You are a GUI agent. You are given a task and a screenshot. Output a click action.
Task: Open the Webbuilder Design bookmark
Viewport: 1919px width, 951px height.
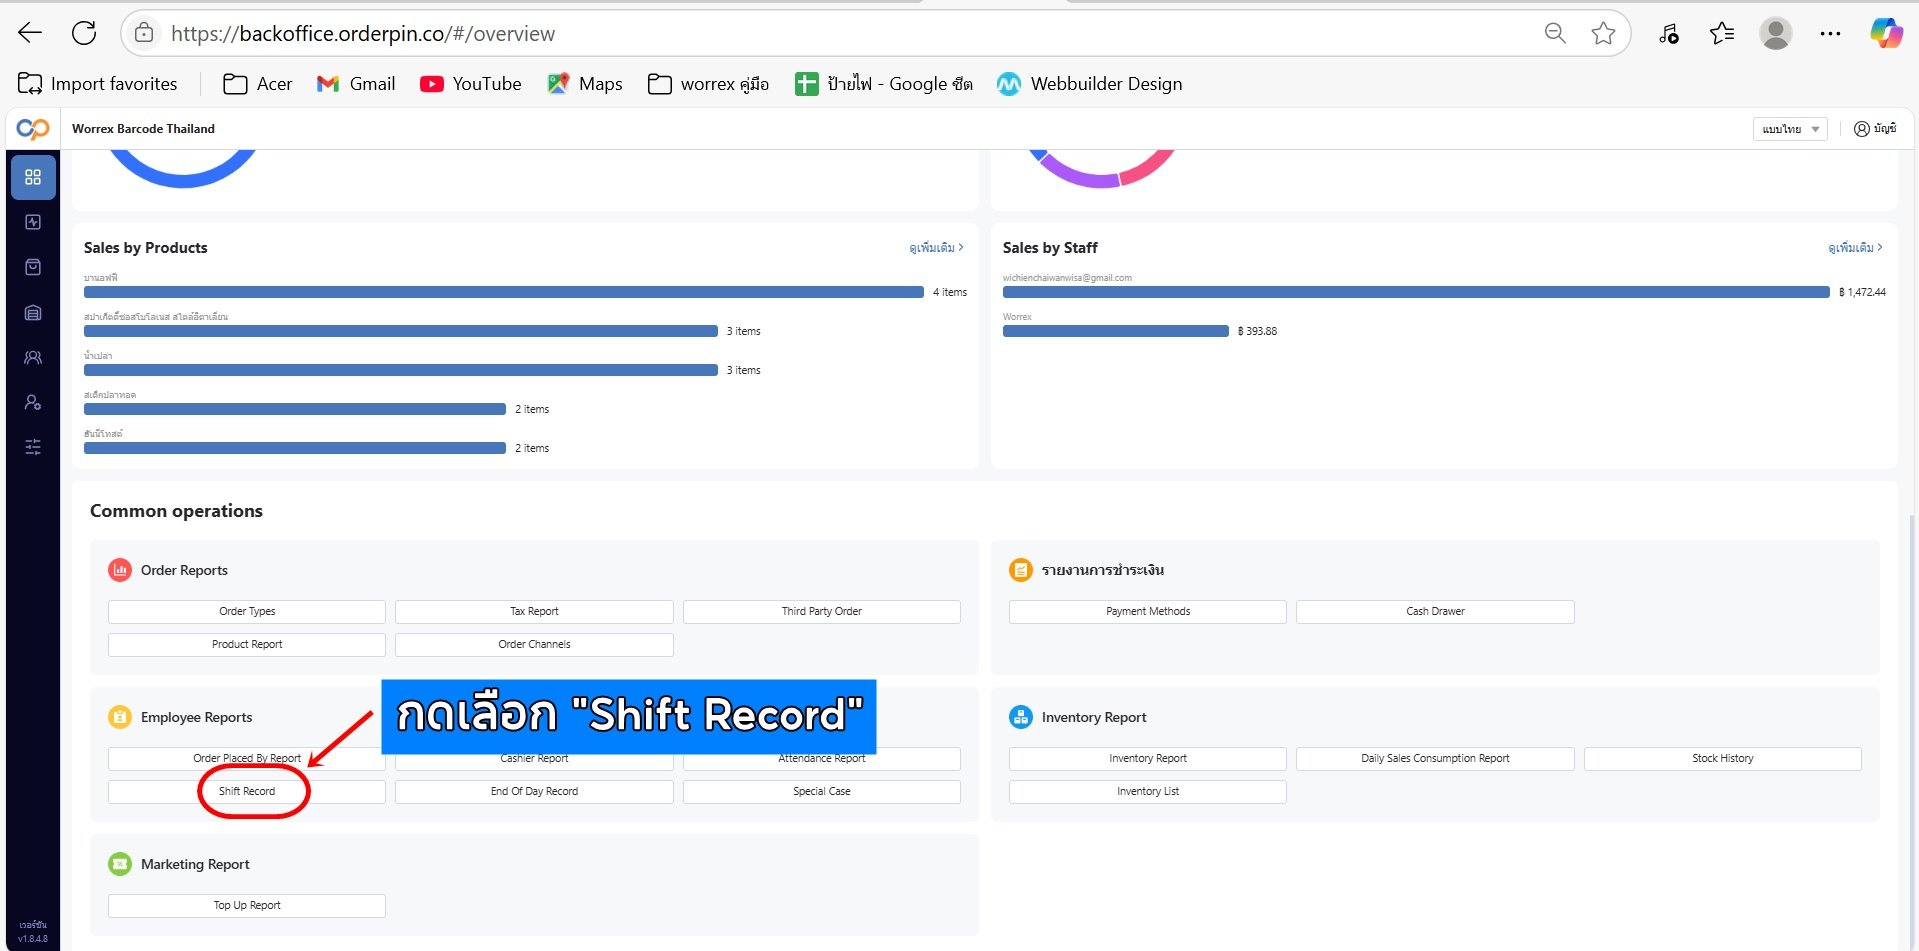[1090, 84]
